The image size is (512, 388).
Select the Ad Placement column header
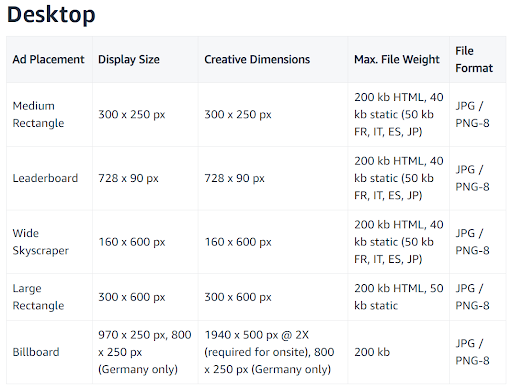tap(48, 59)
